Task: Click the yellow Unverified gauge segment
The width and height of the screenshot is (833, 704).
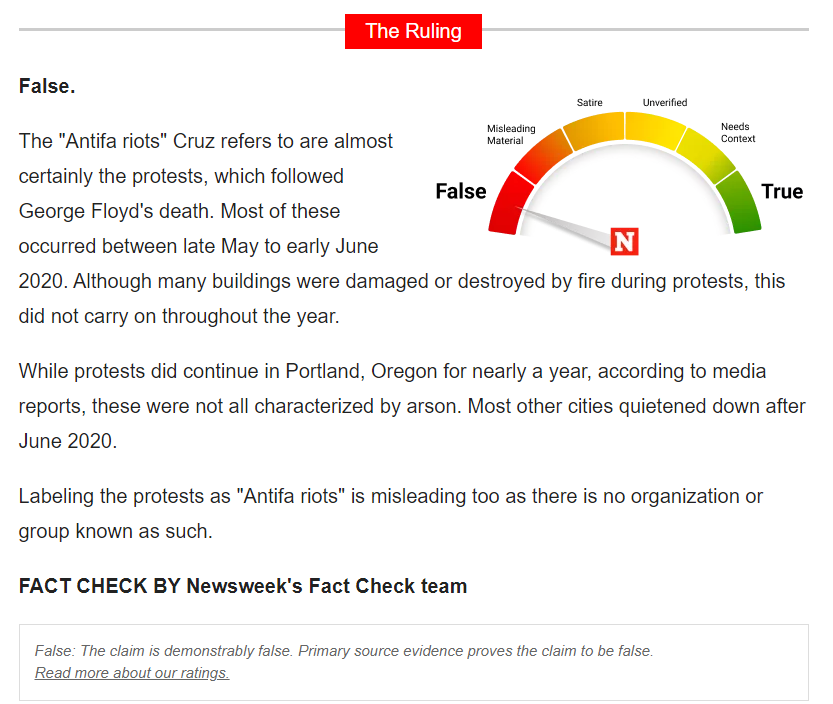Action: 654,130
